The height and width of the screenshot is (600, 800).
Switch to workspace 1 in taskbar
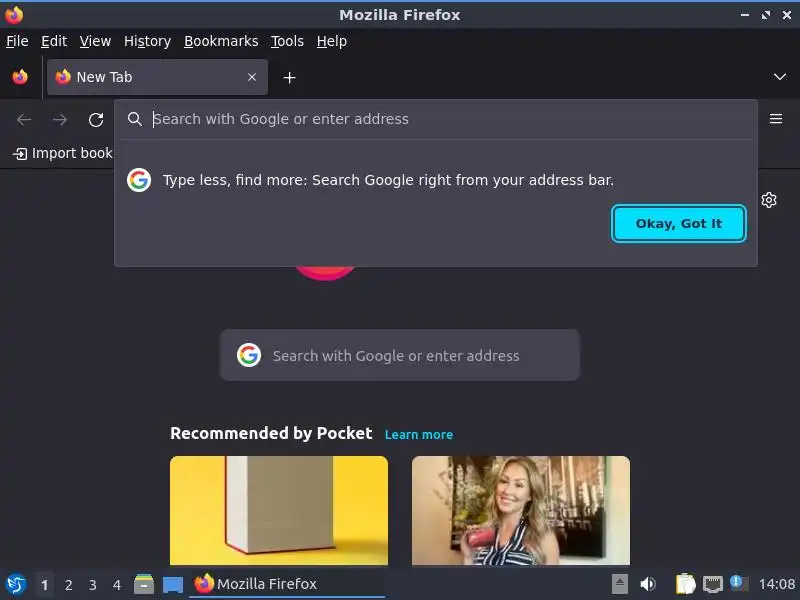(44, 585)
